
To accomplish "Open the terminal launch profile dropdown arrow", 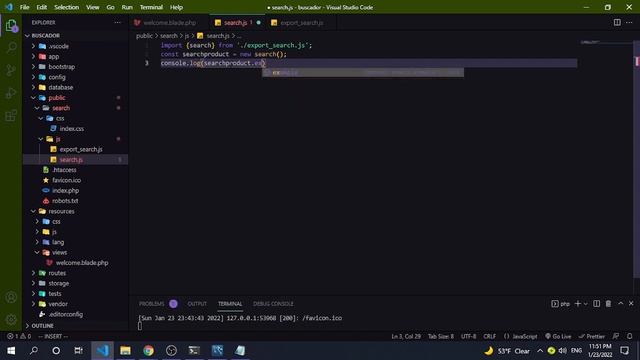I will click(x=586, y=304).
